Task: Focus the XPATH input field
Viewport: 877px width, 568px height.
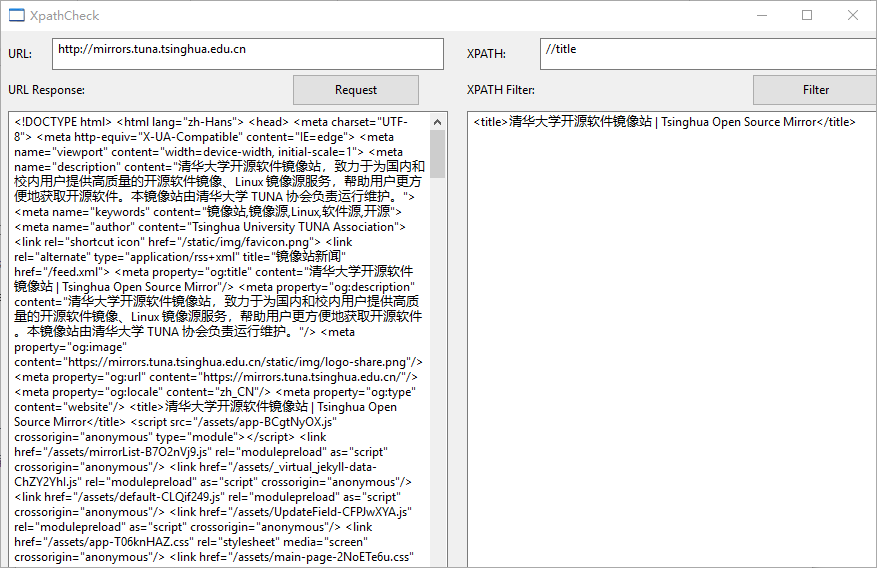Action: pos(708,54)
